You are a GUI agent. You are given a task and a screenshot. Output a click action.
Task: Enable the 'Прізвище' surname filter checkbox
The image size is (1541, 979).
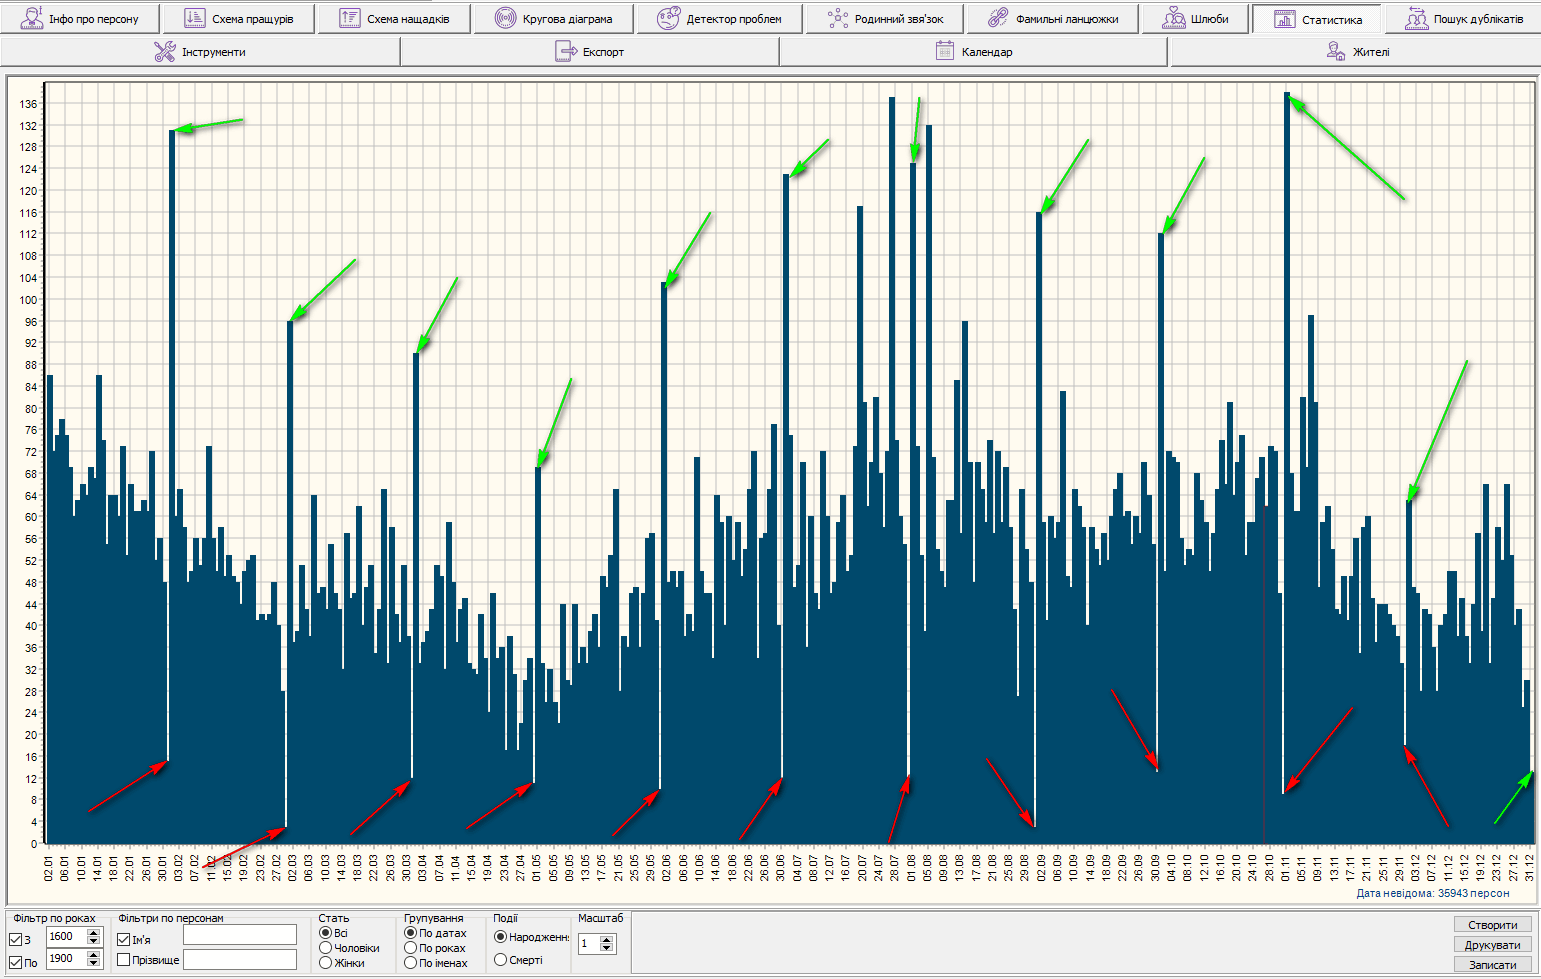point(124,960)
